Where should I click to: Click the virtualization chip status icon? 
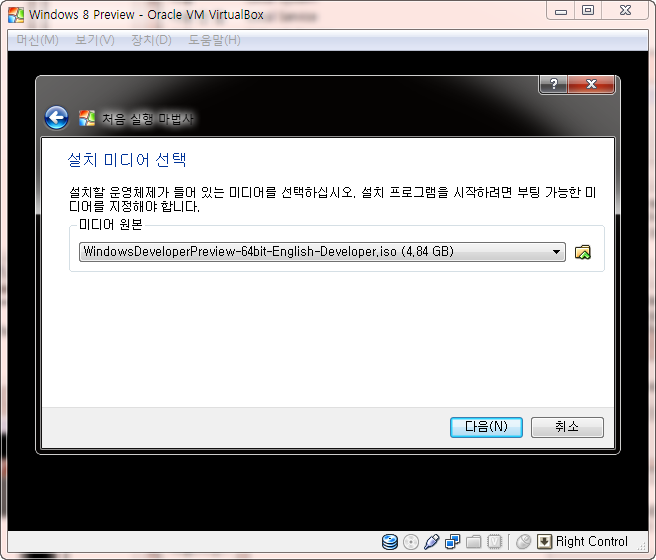495,542
